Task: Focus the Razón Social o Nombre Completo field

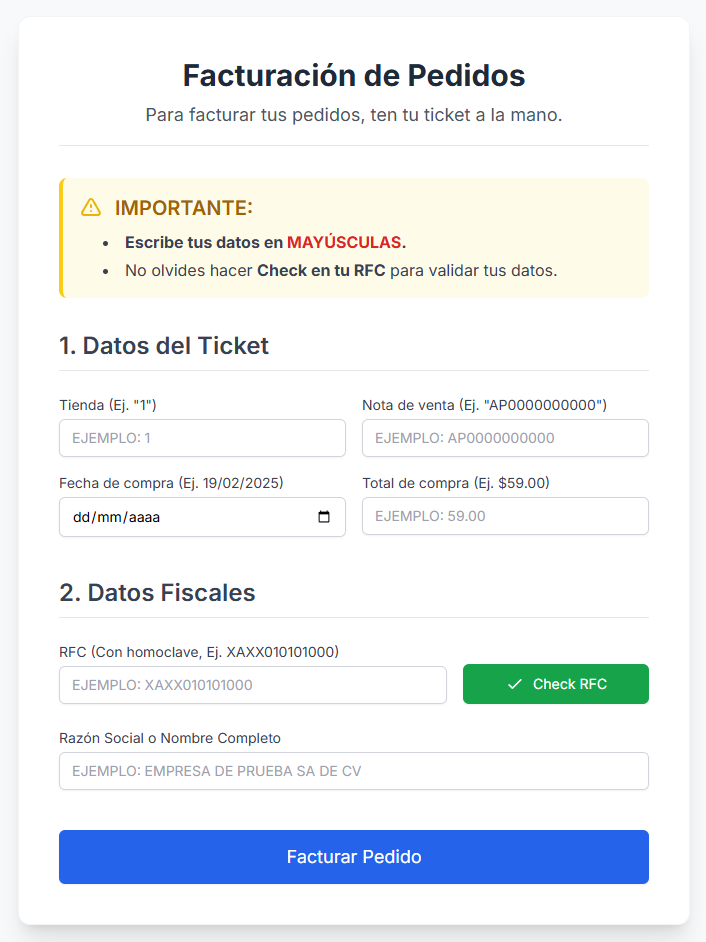Action: click(x=354, y=771)
